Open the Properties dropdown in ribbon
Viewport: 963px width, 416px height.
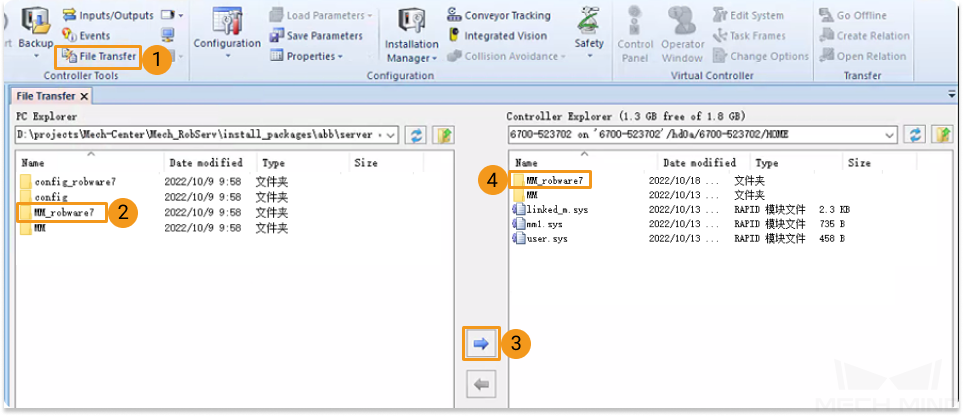point(306,56)
